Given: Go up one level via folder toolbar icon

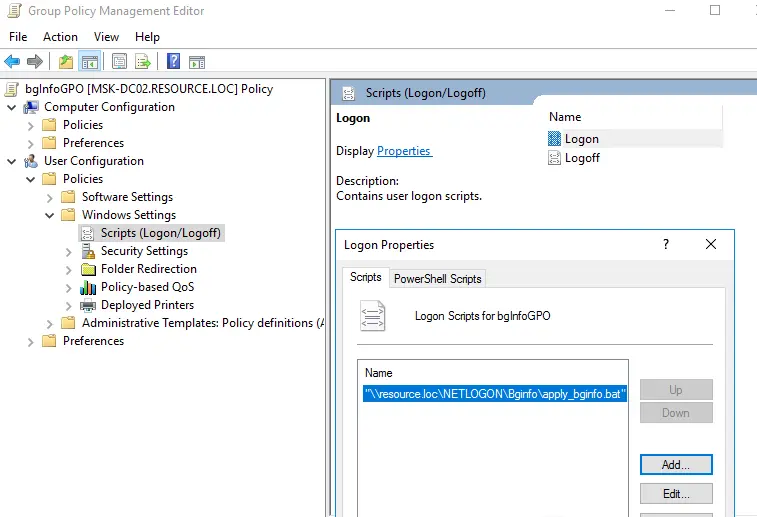Looking at the screenshot, I should tap(66, 61).
